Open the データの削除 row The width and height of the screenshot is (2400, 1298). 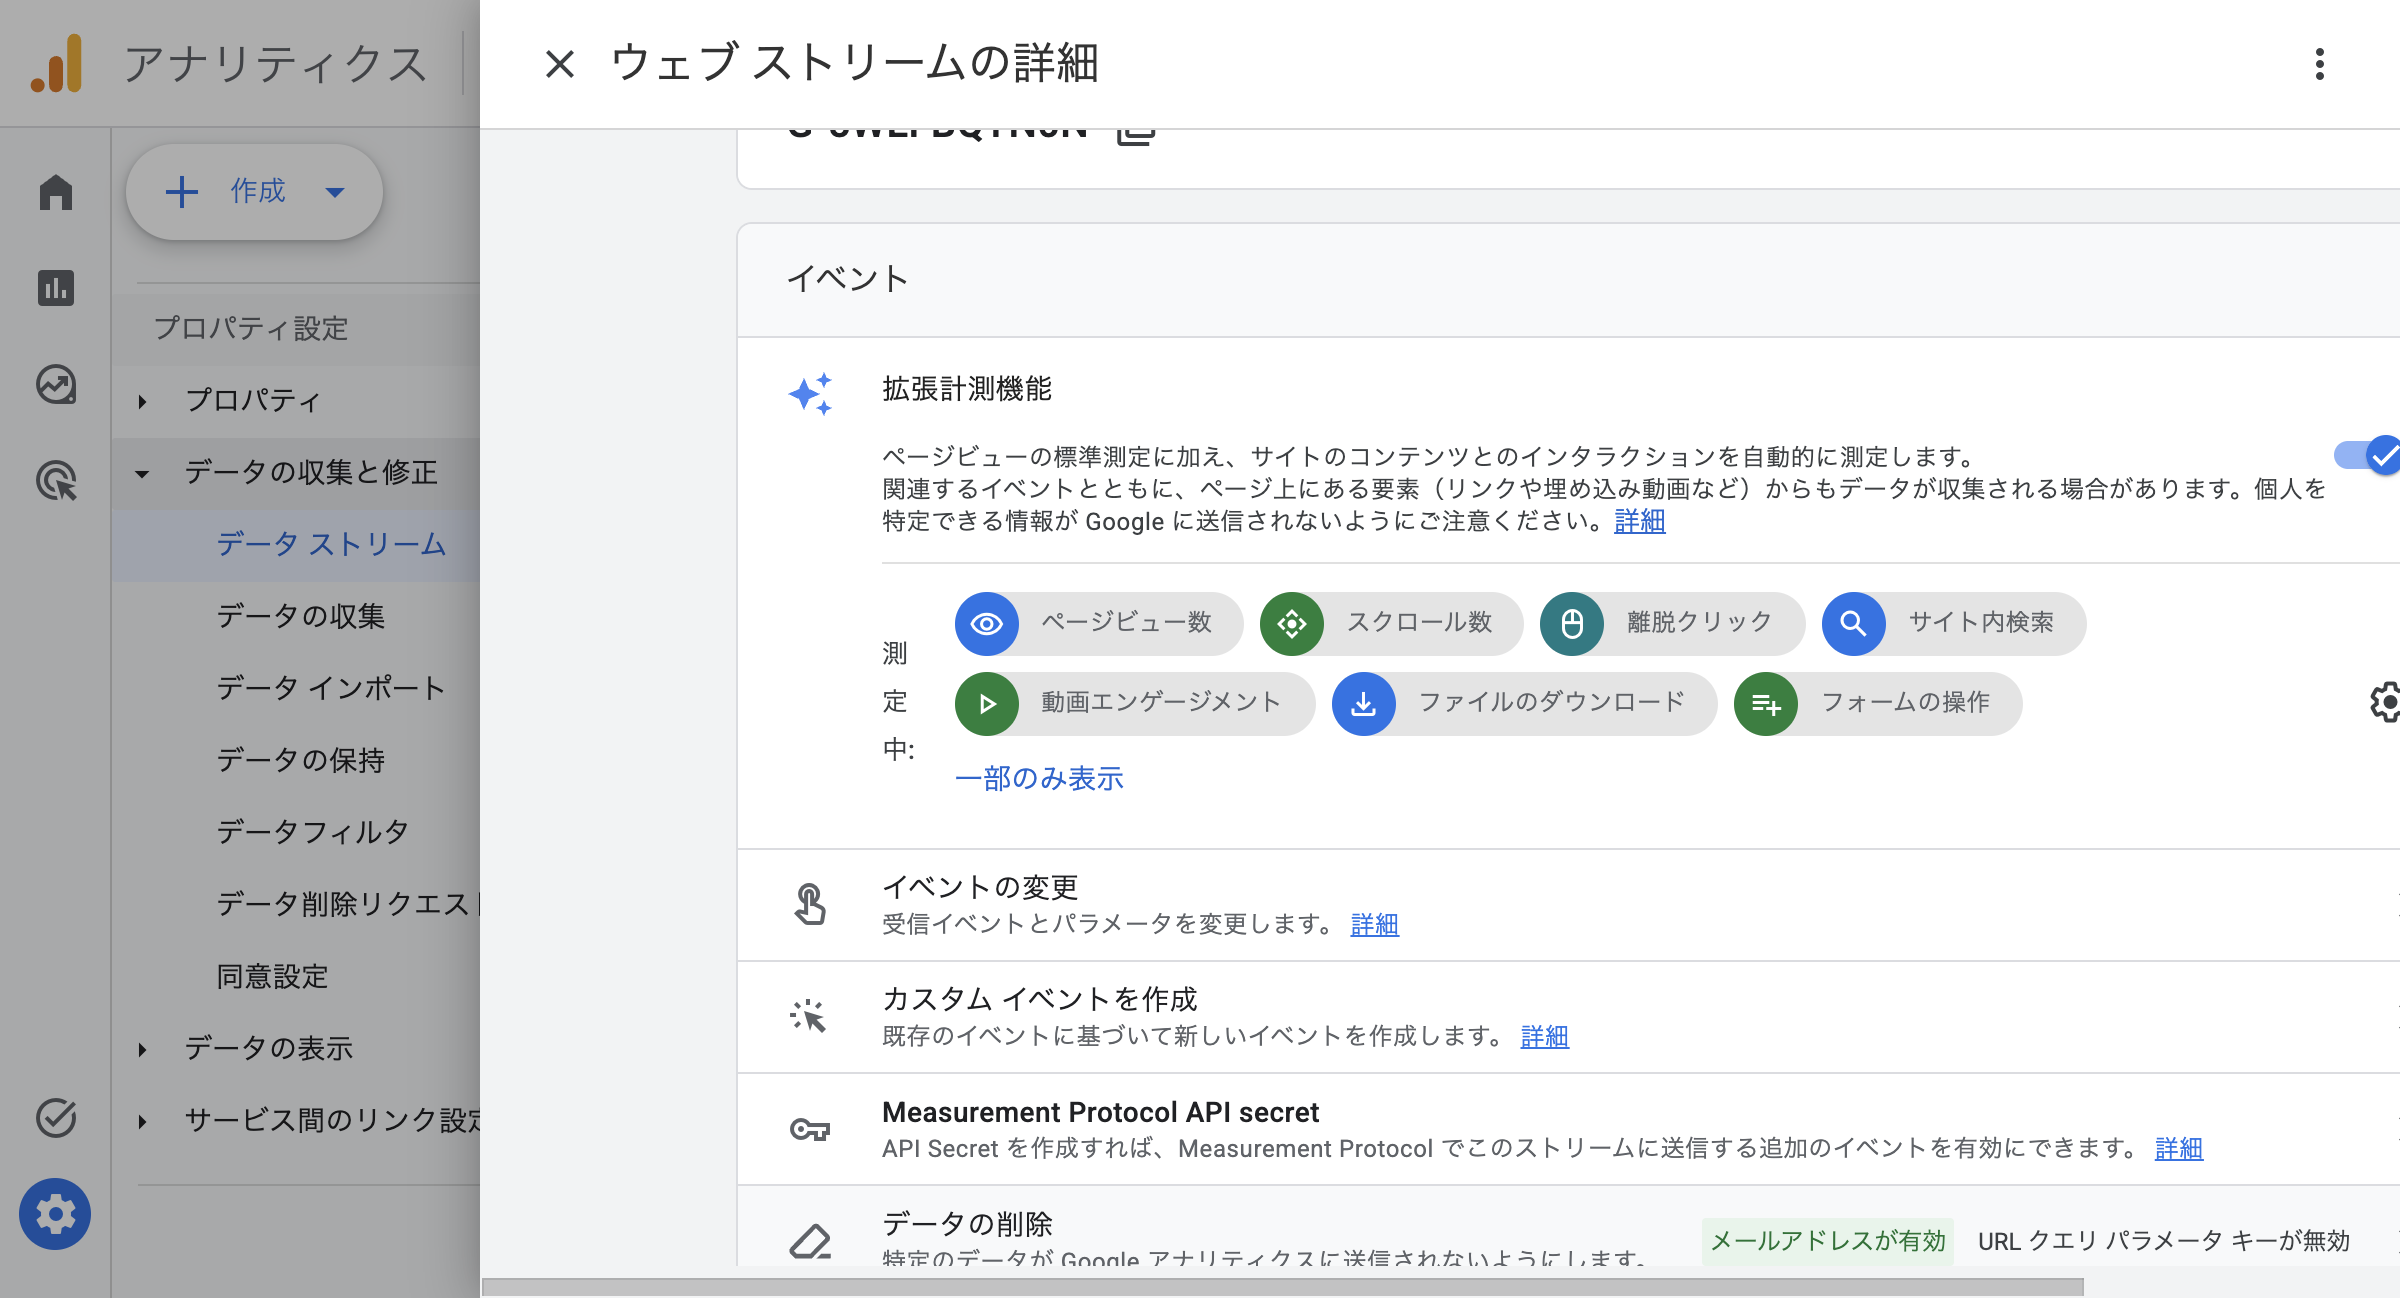[1568, 1226]
